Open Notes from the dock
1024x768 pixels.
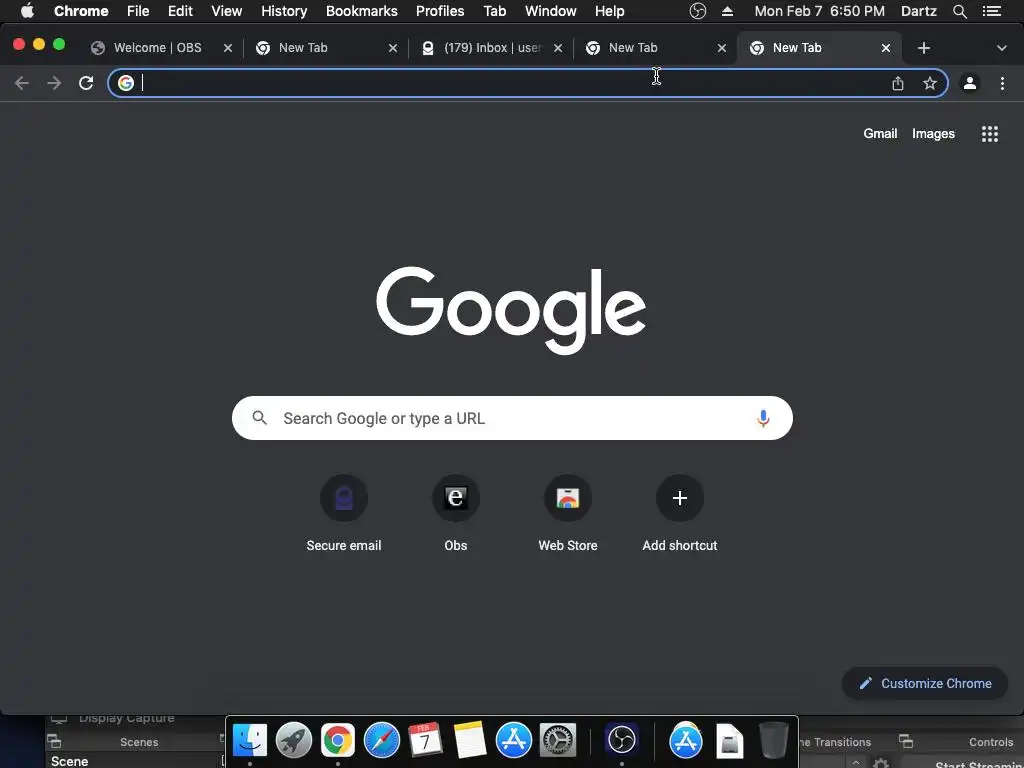point(469,741)
